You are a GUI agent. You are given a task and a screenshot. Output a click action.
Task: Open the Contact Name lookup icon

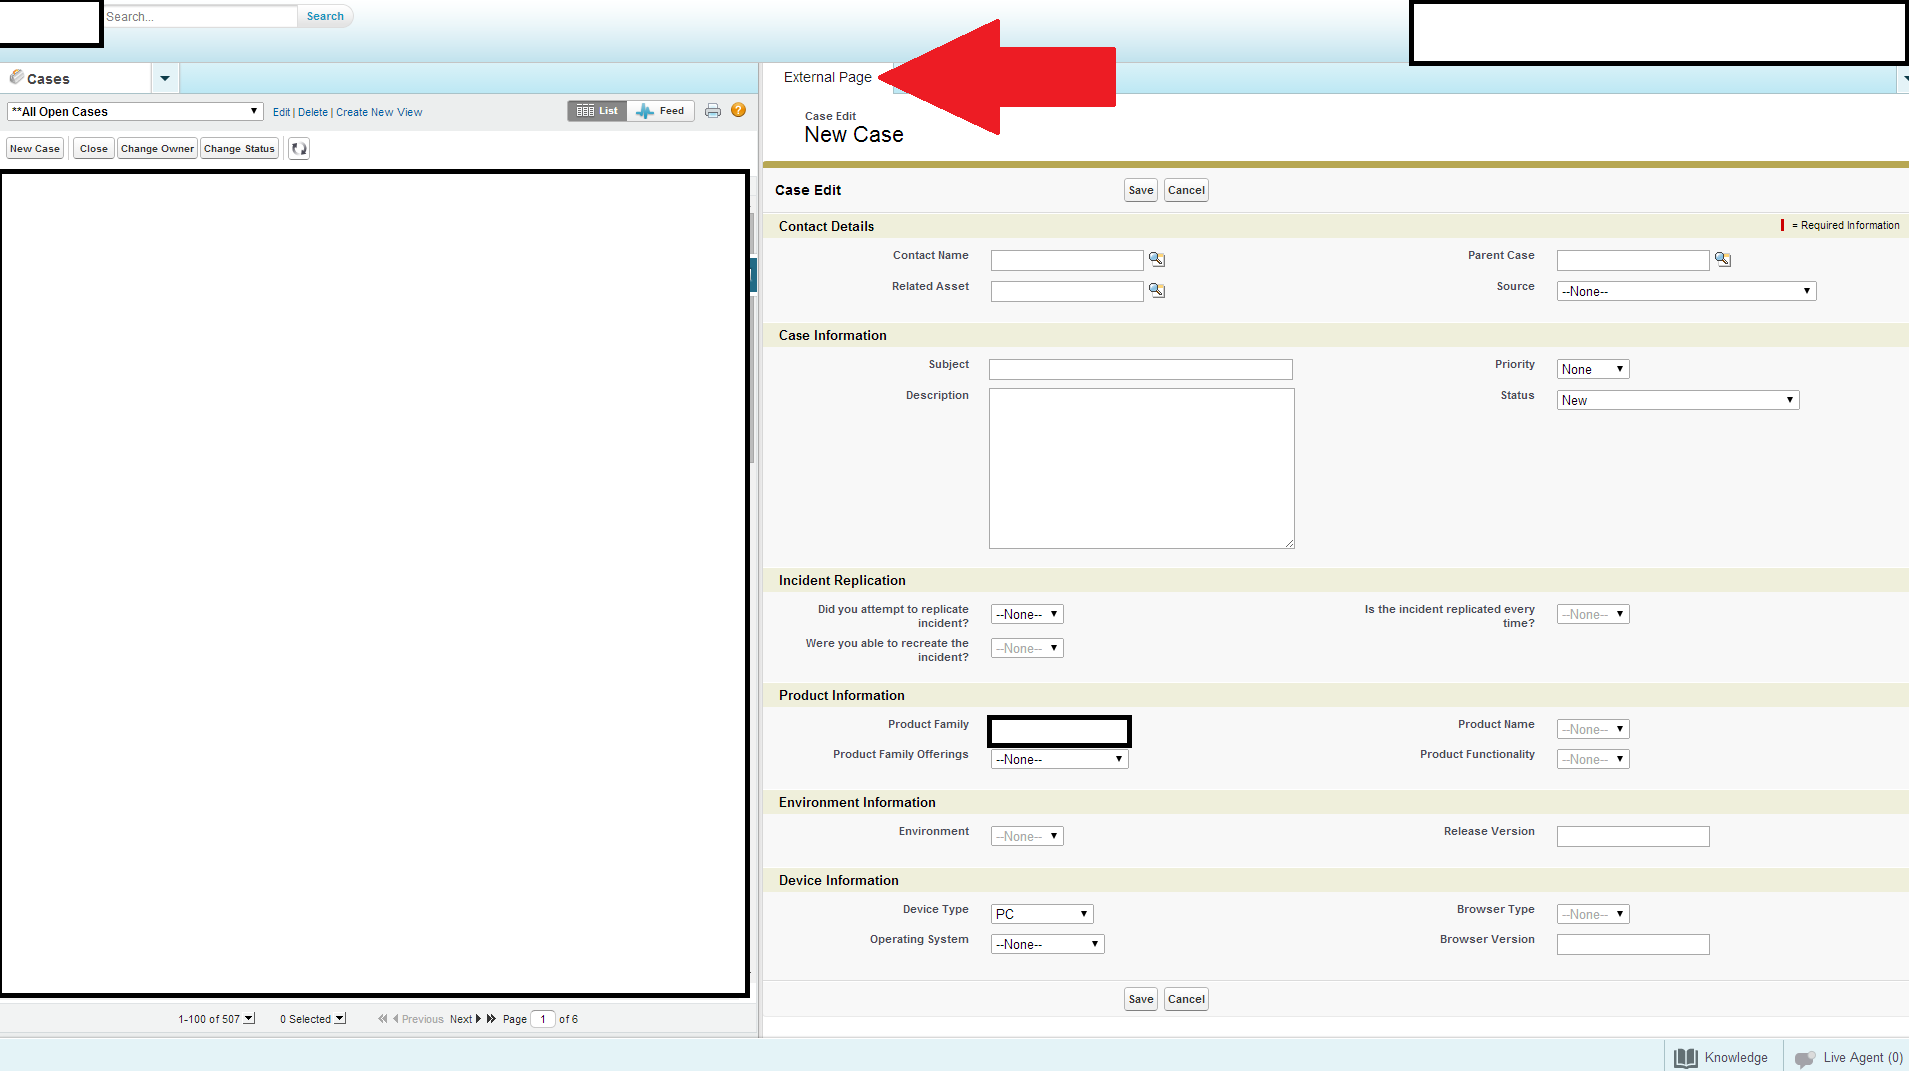[1157, 259]
